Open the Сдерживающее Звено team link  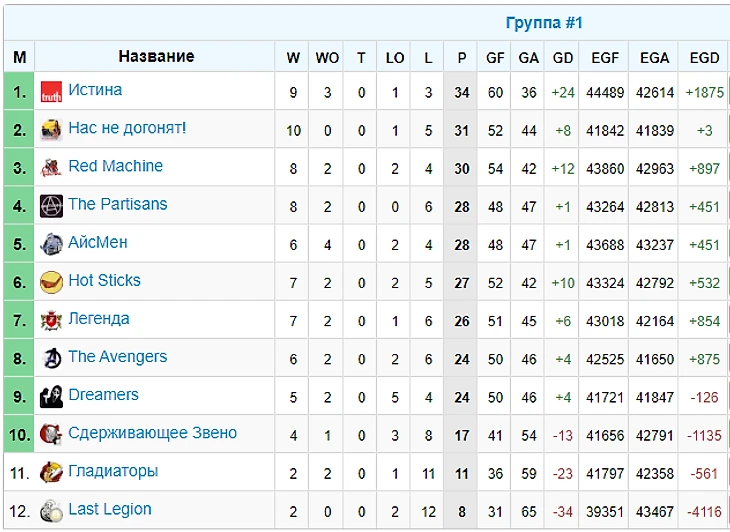(152, 433)
